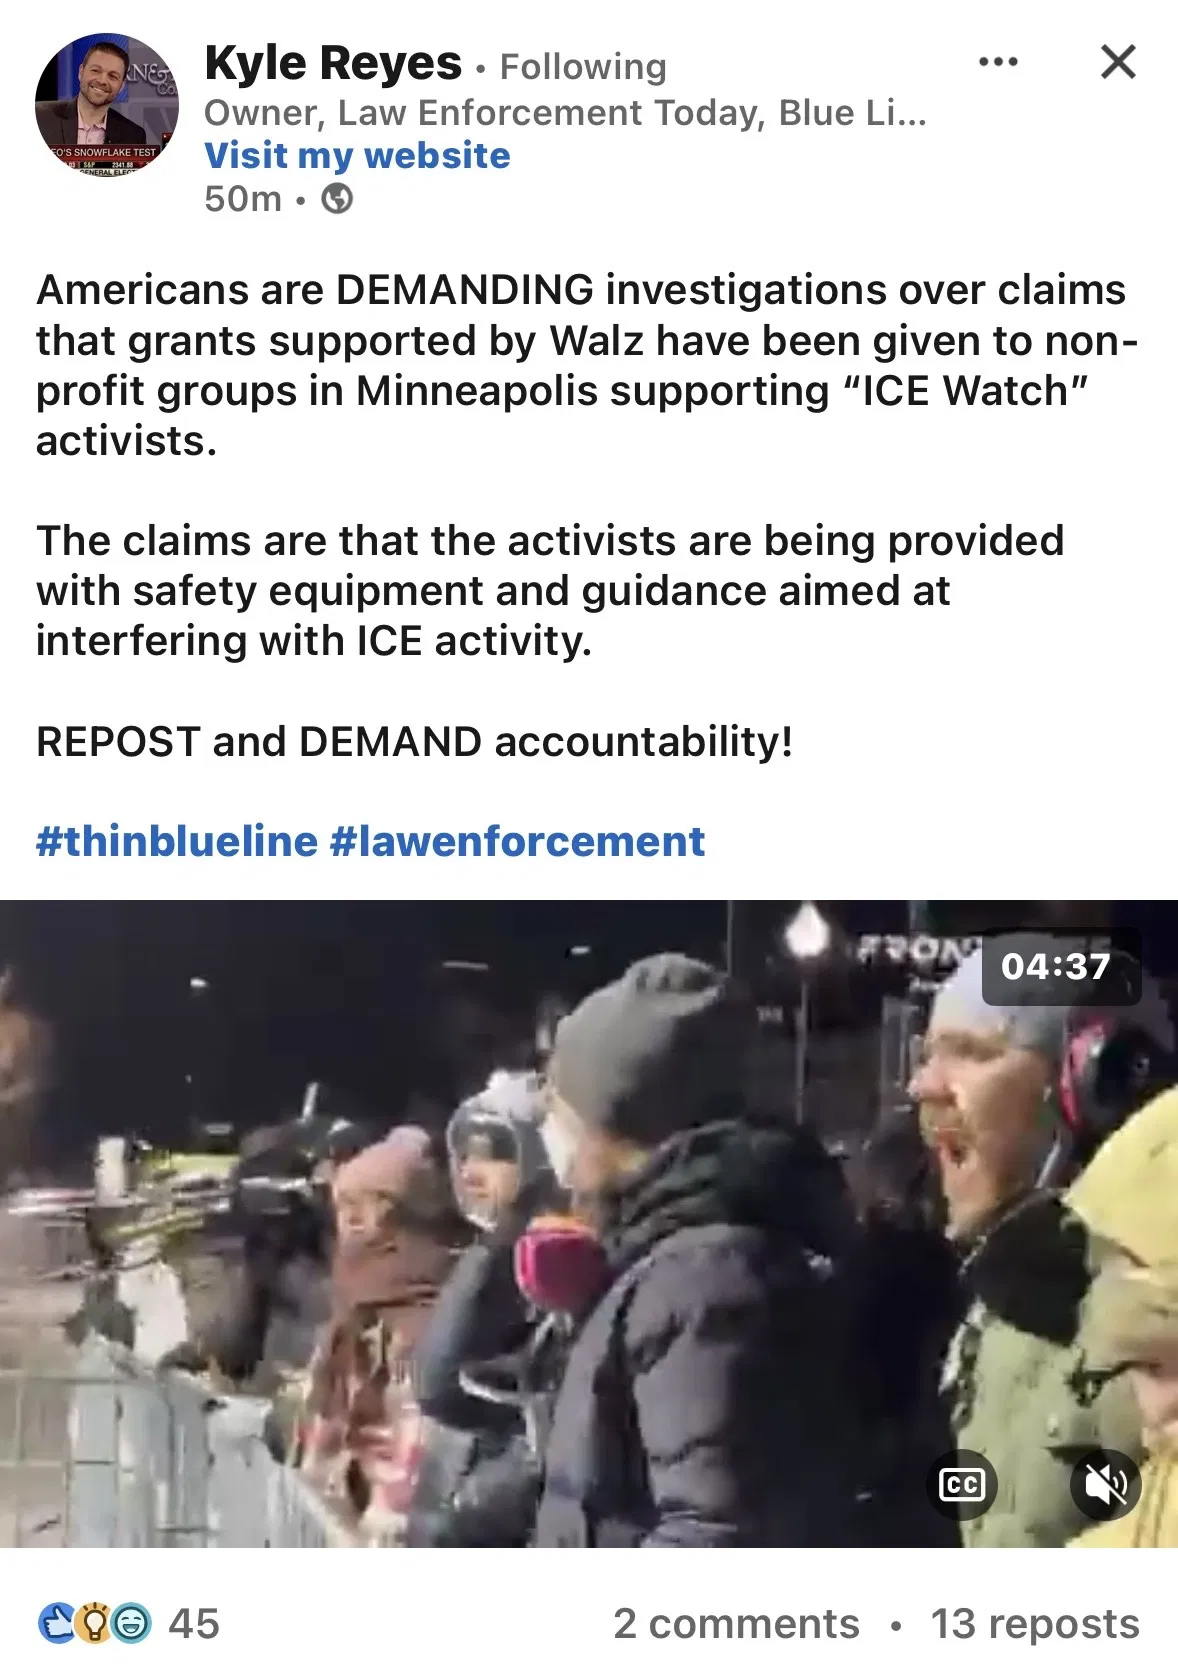Click the like reaction icon
Image resolution: width=1178 pixels, height=1674 pixels.
(x=58, y=1623)
